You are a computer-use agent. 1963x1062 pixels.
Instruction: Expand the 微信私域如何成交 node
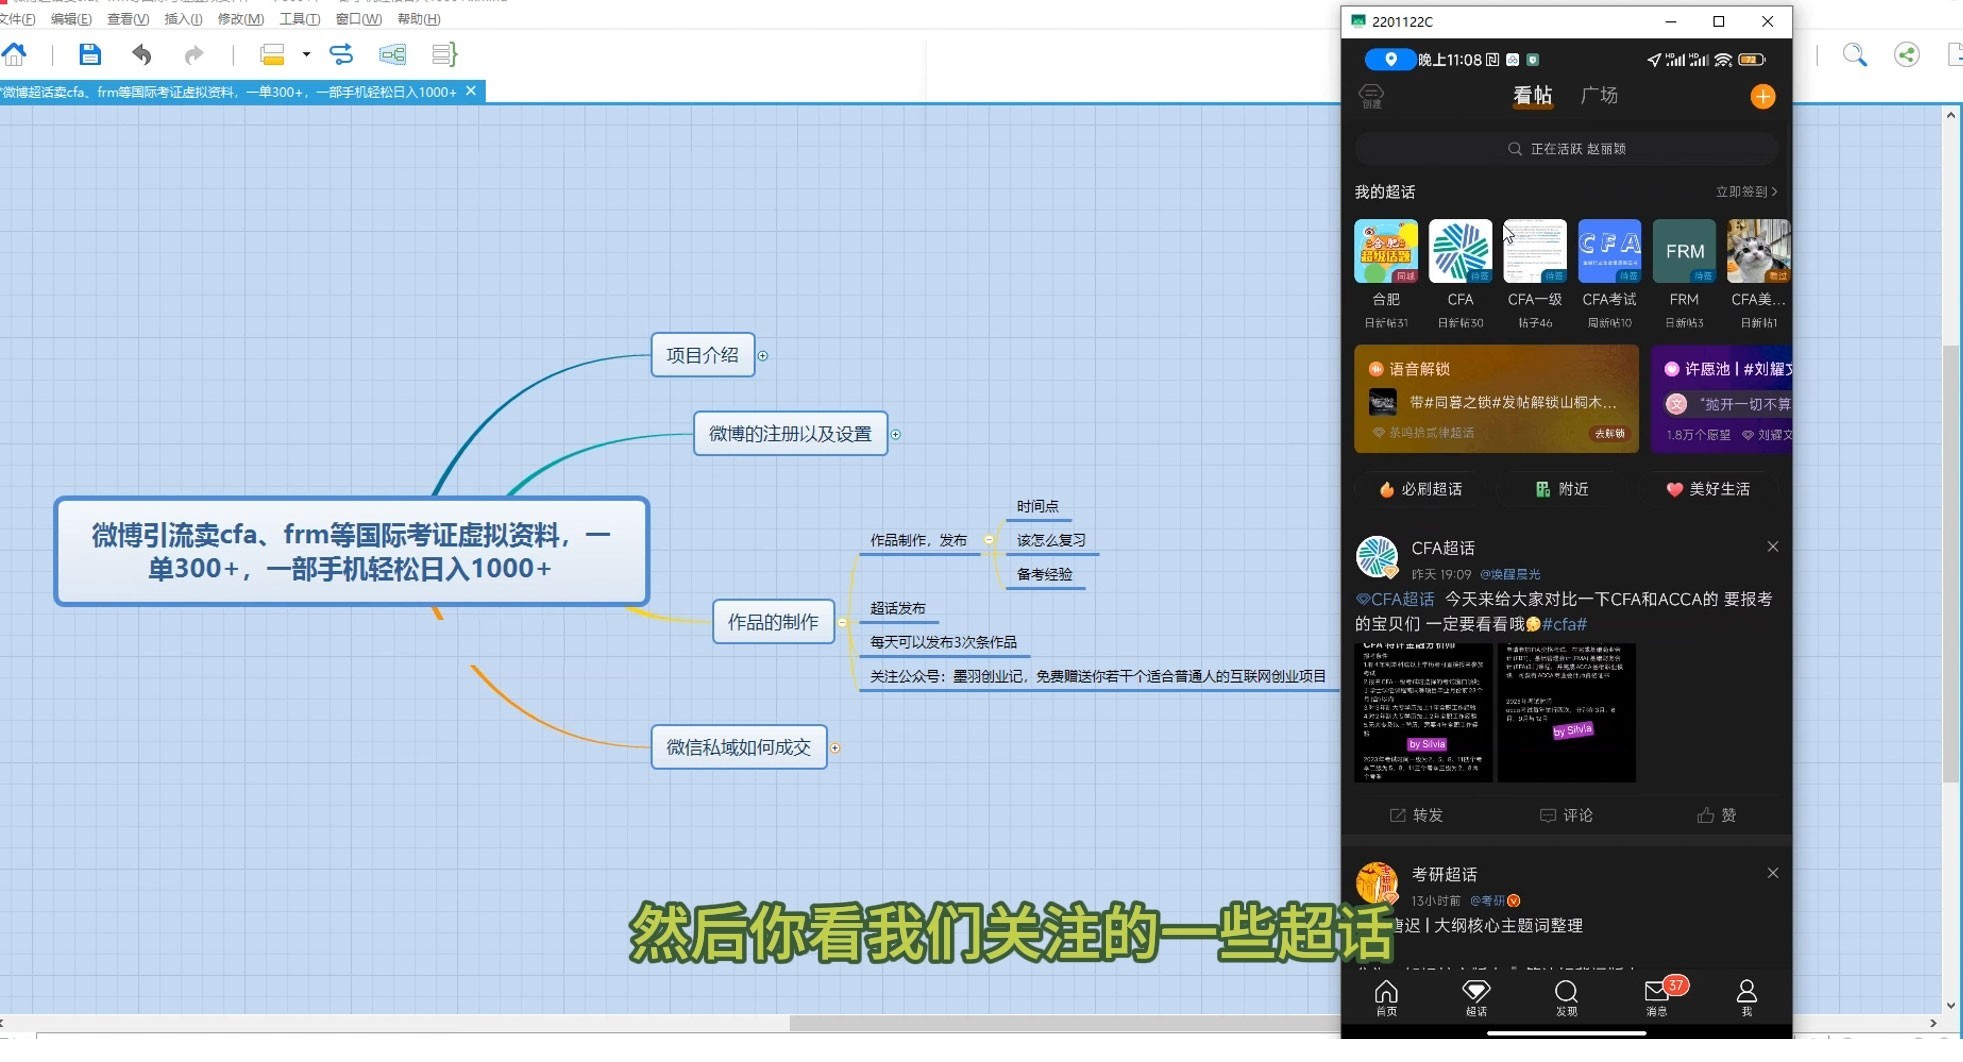point(834,748)
